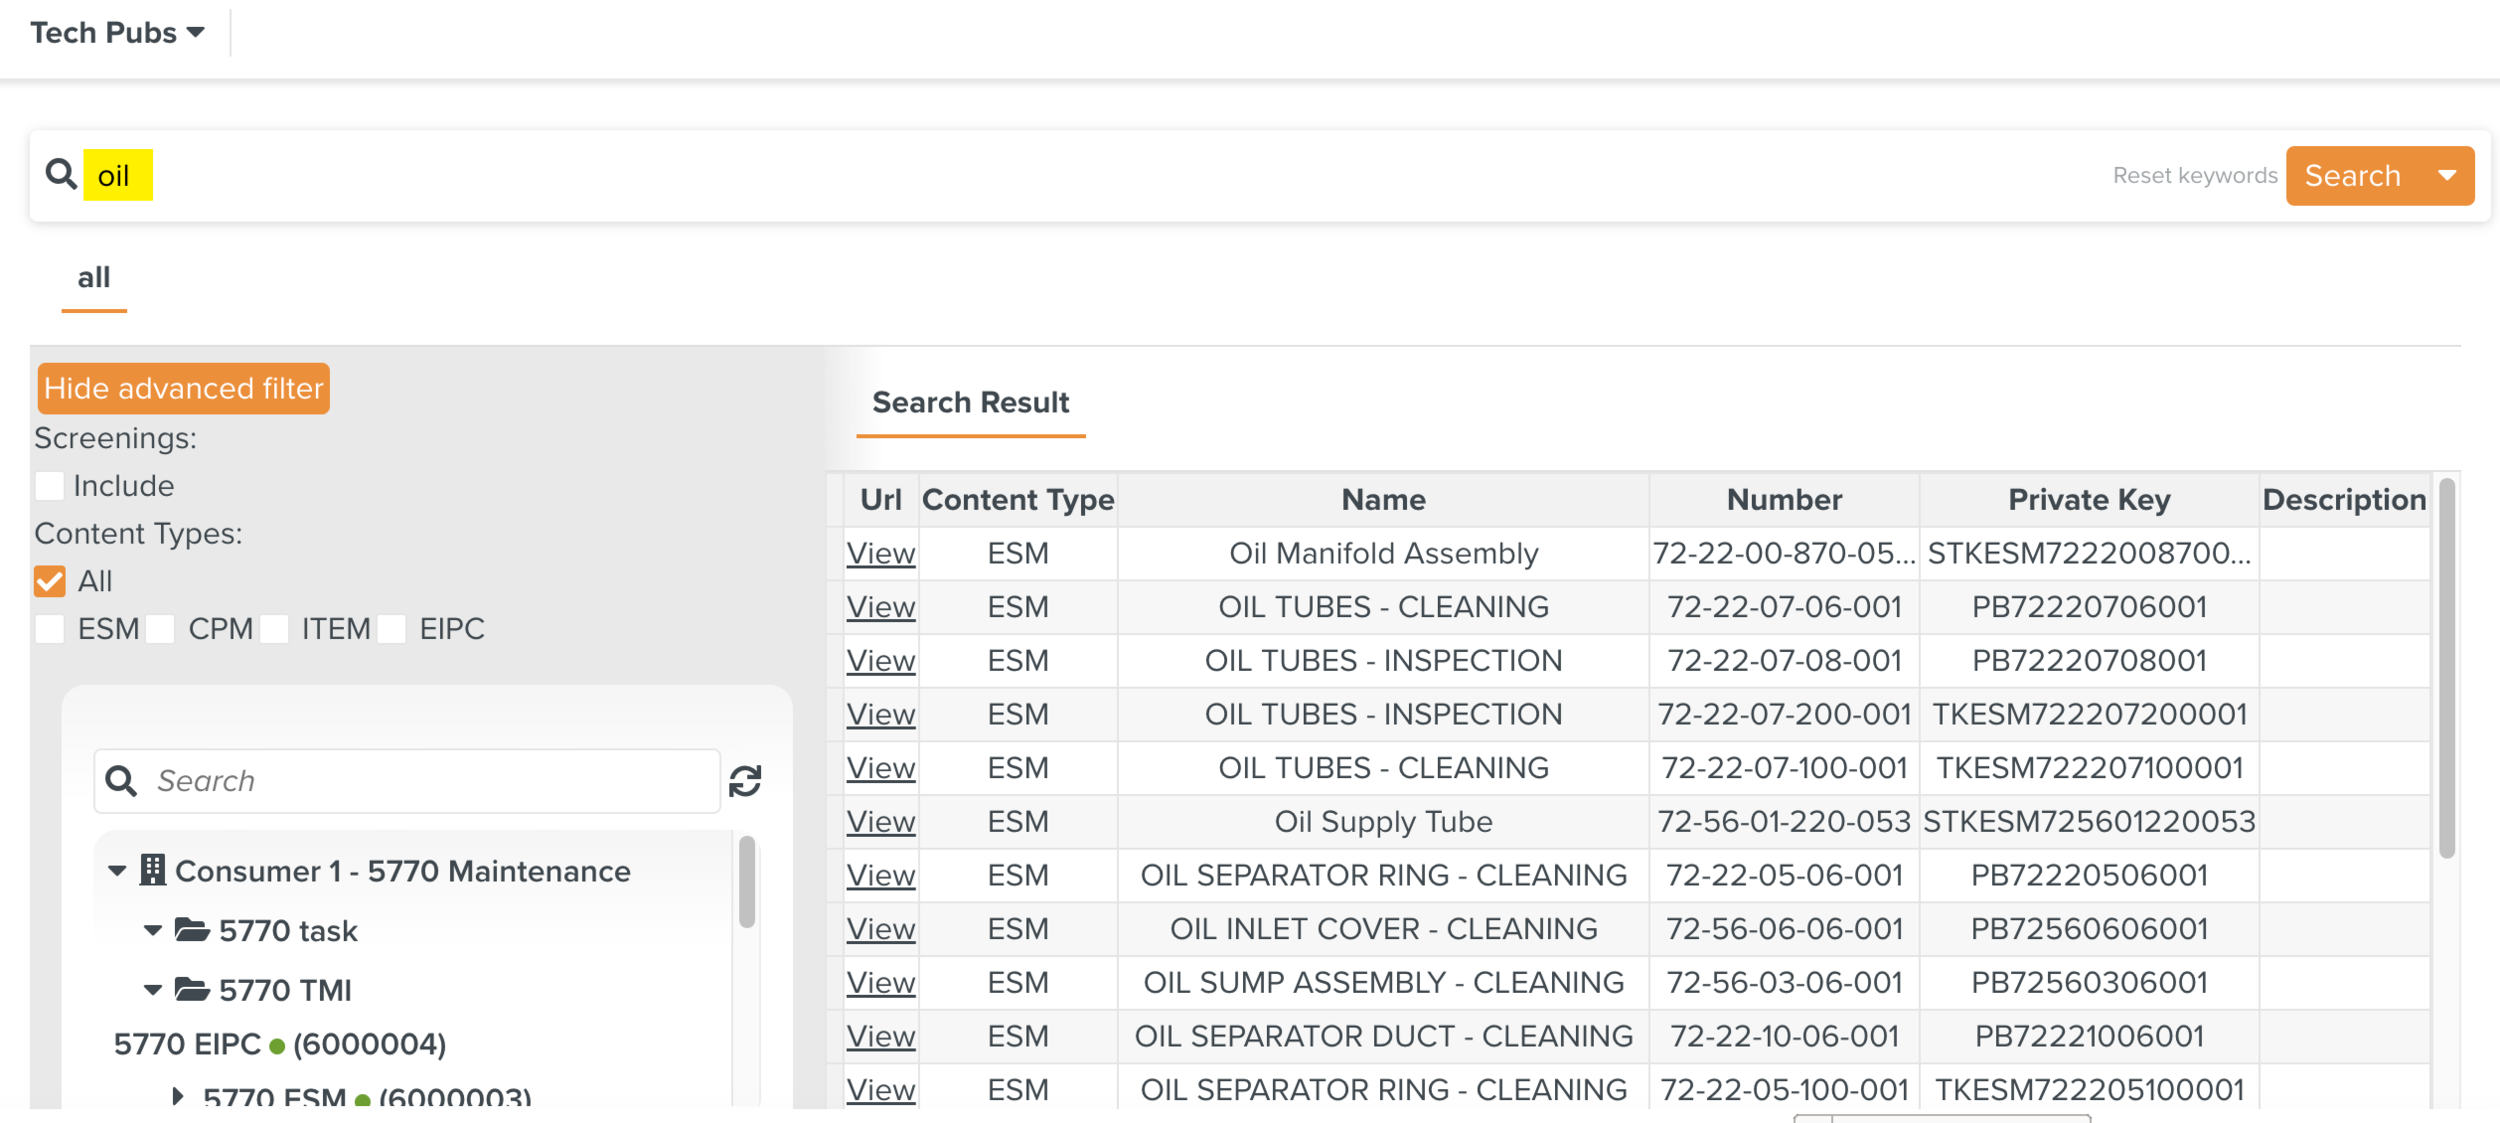2500x1123 pixels.
Task: Click the 5770 TMI folder icon
Action: coord(191,989)
